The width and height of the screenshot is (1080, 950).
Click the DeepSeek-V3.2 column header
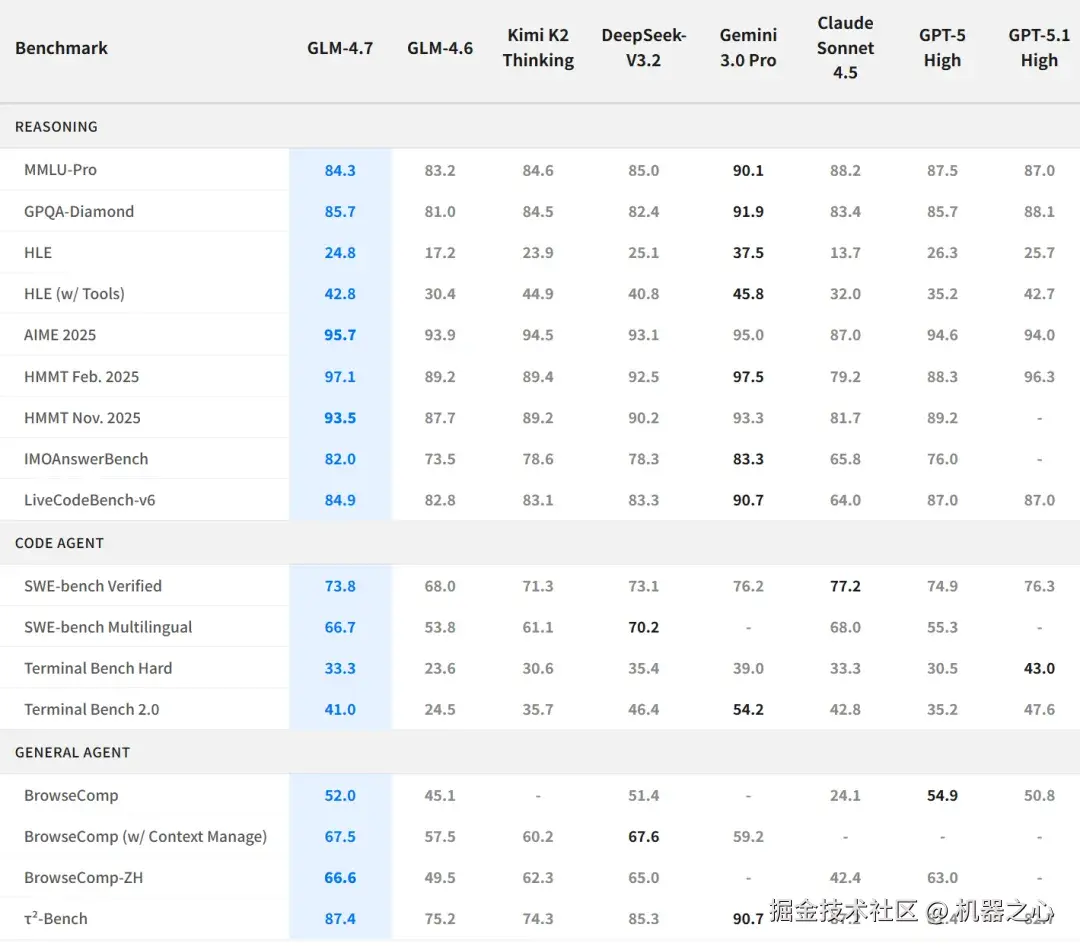643,48
